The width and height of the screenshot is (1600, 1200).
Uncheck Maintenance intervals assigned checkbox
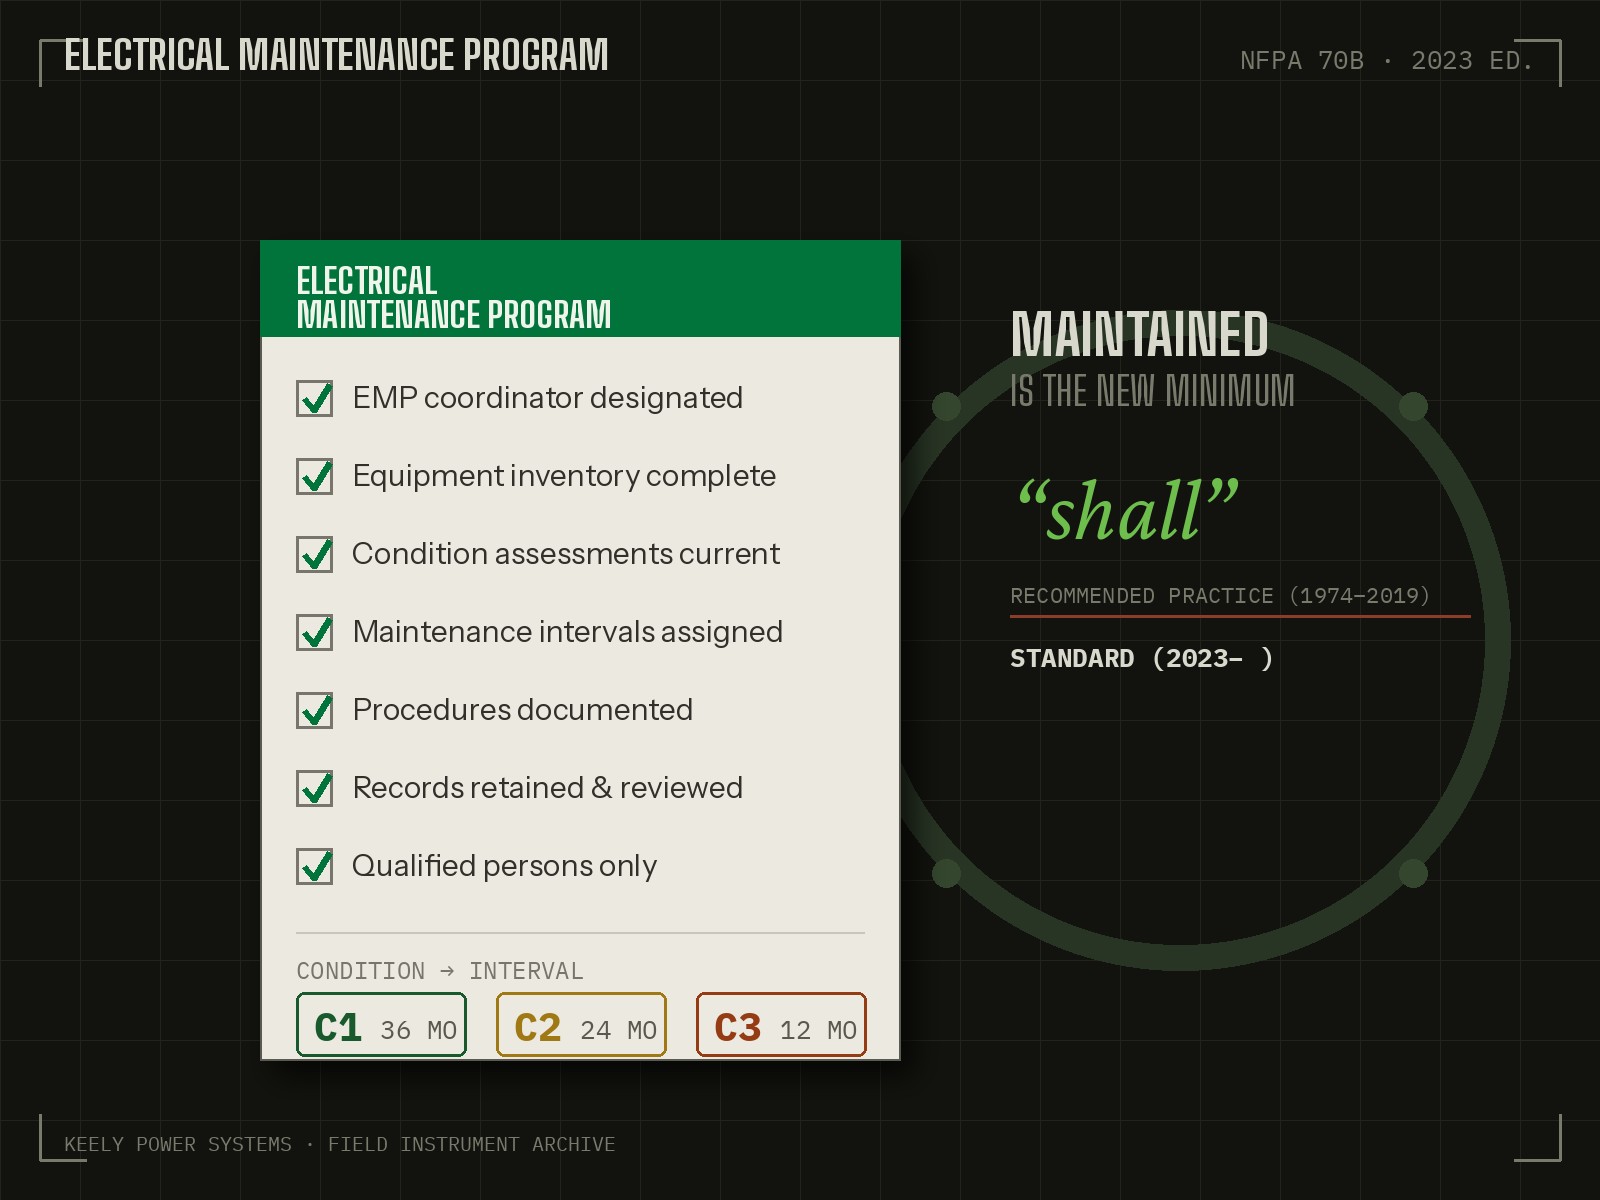click(315, 632)
